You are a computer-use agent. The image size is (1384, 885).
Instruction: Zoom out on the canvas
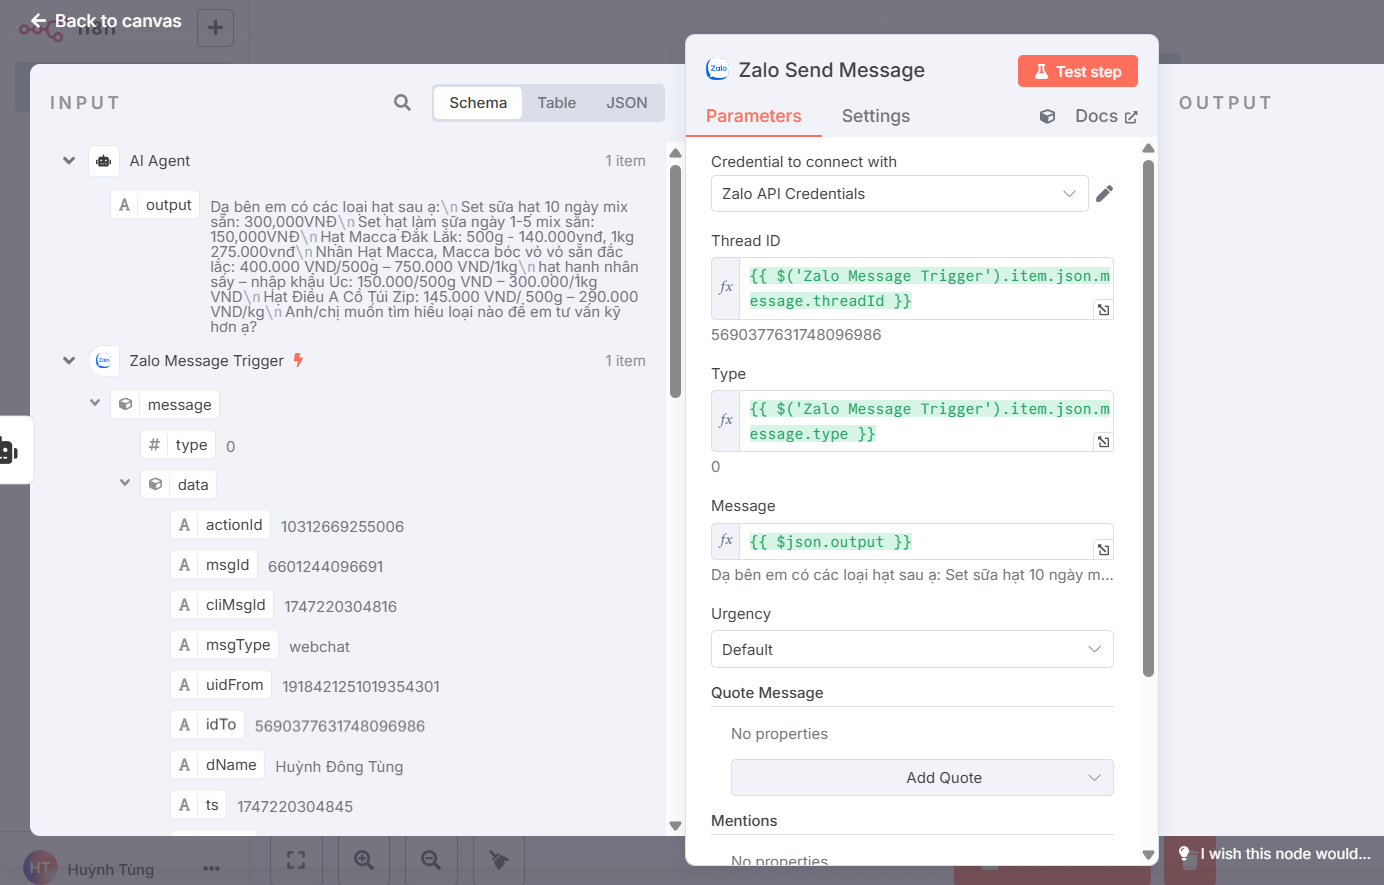point(431,860)
